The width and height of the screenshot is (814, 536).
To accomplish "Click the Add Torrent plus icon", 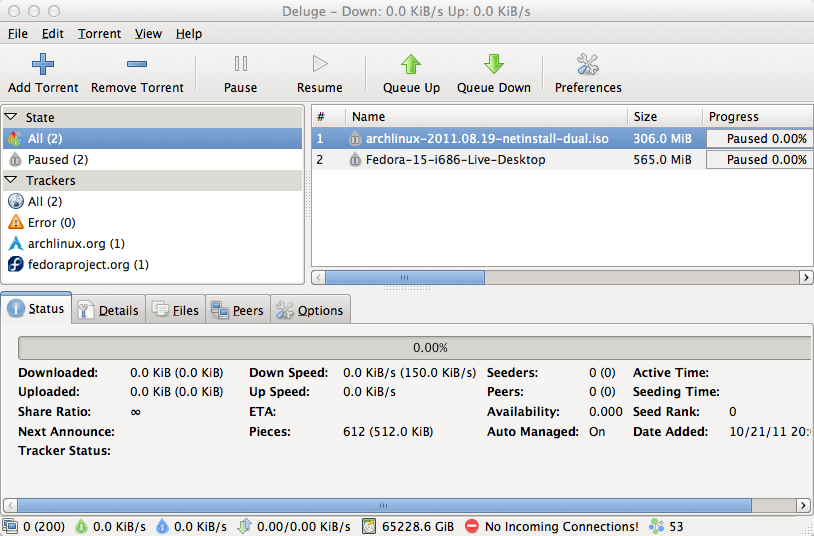I will (43, 64).
